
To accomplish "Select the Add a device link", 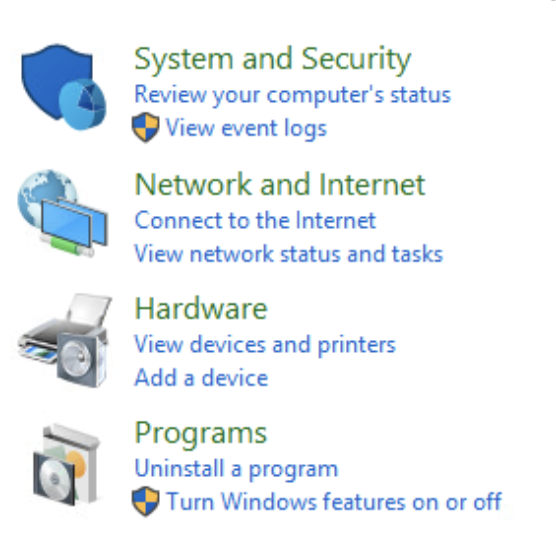I will [x=201, y=377].
